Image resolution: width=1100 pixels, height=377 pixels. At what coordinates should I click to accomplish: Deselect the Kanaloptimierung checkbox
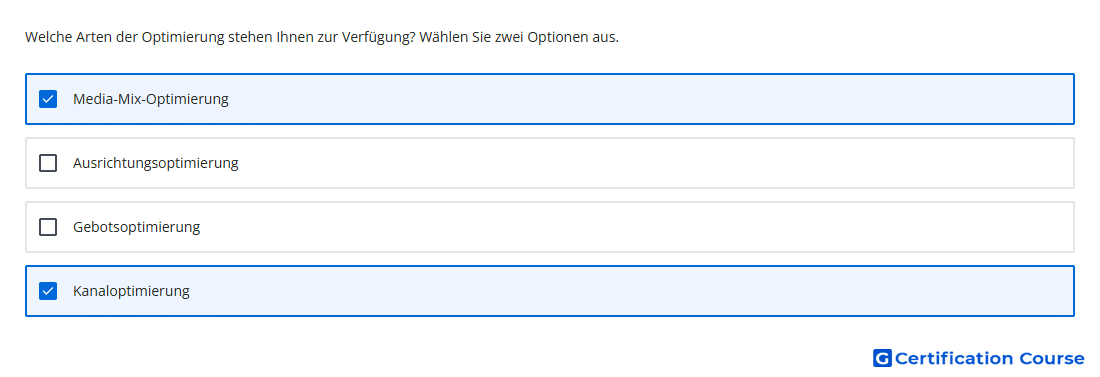coord(48,291)
